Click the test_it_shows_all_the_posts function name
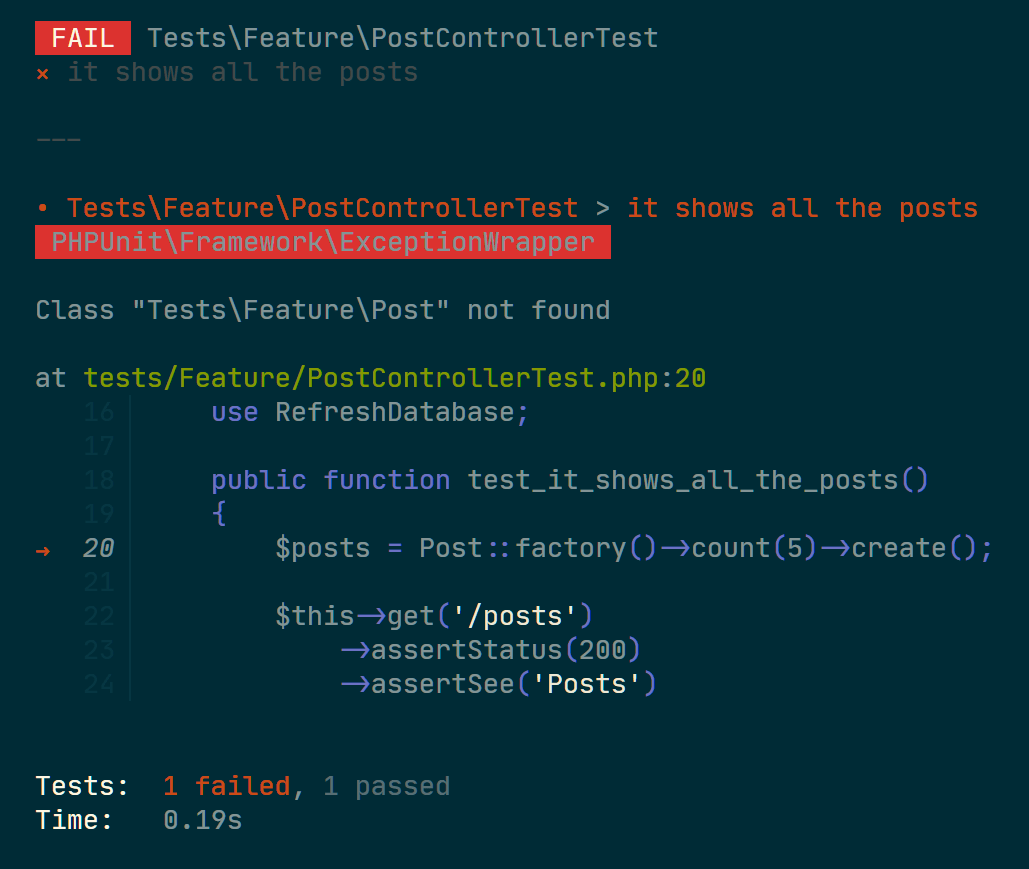This screenshot has height=869, width=1029. tap(682, 480)
